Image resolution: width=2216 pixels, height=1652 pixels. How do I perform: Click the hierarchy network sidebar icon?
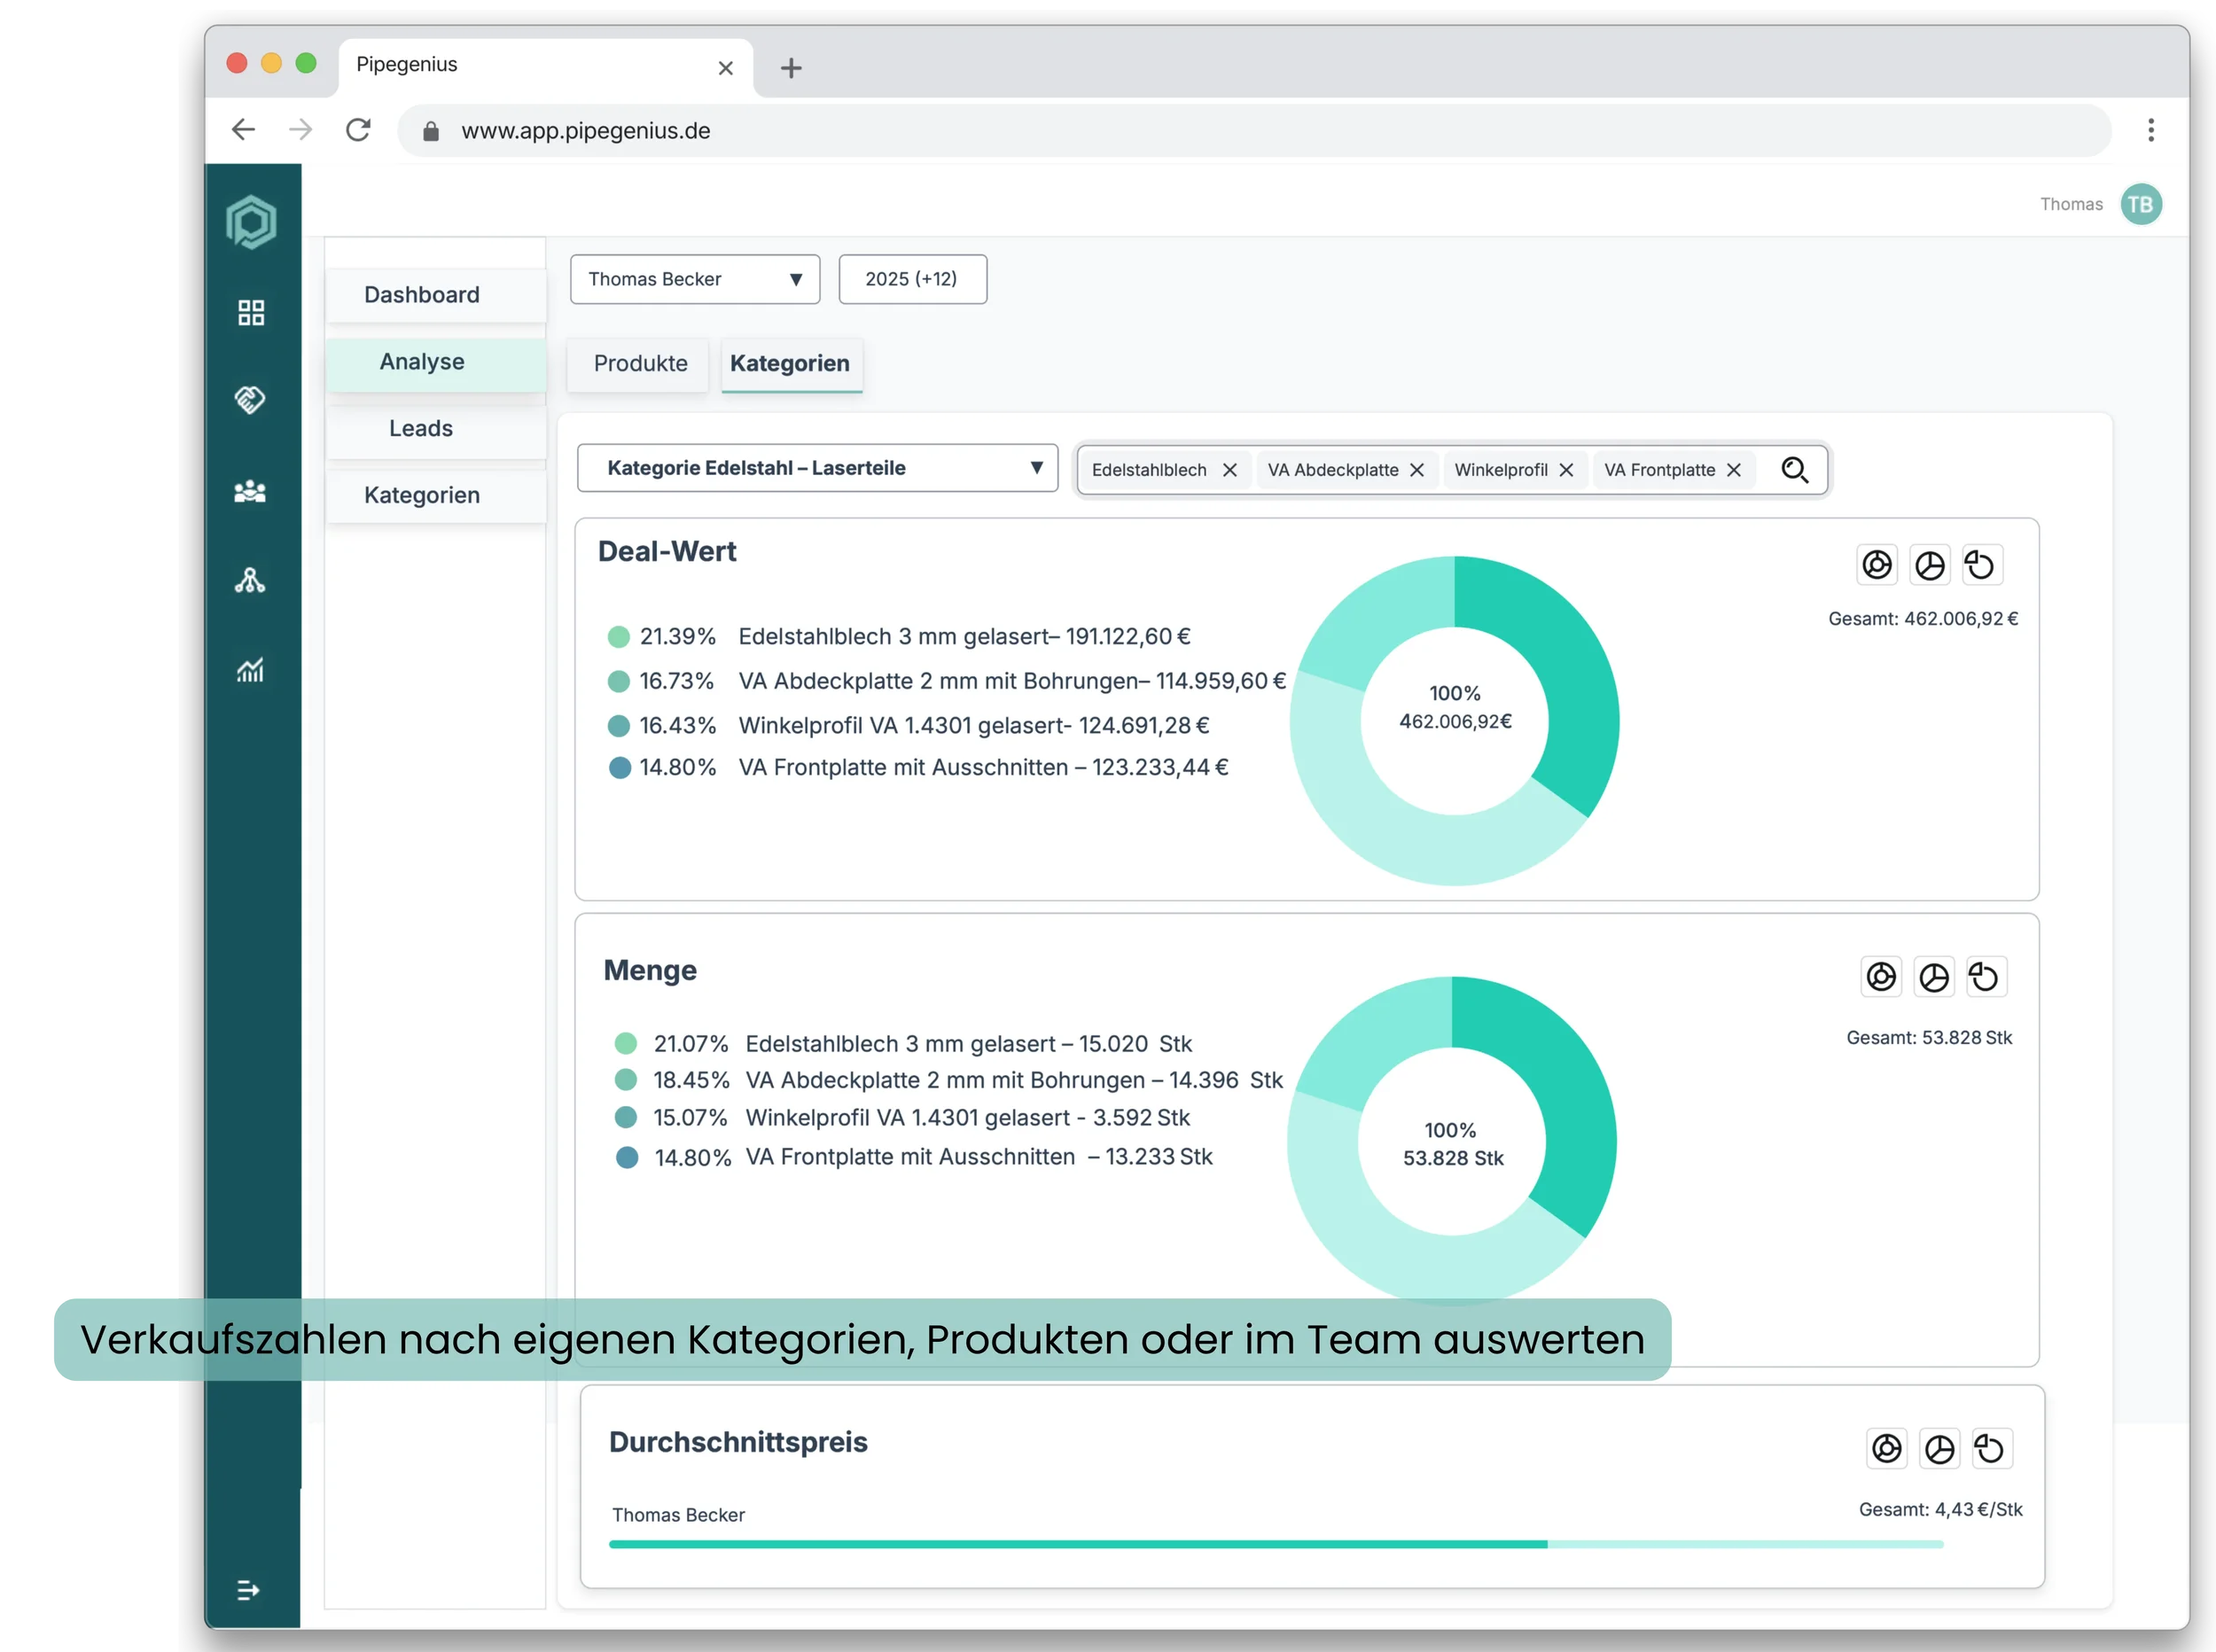tap(250, 581)
